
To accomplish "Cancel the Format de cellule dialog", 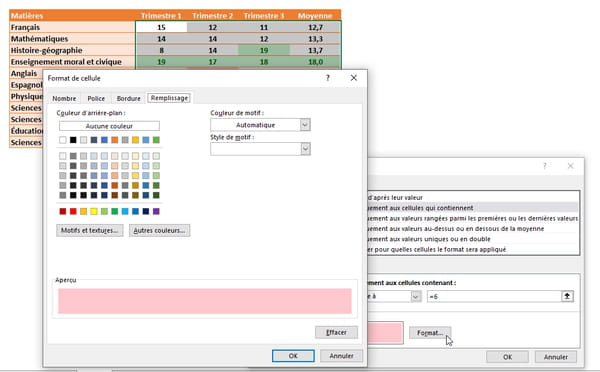I will [x=341, y=356].
